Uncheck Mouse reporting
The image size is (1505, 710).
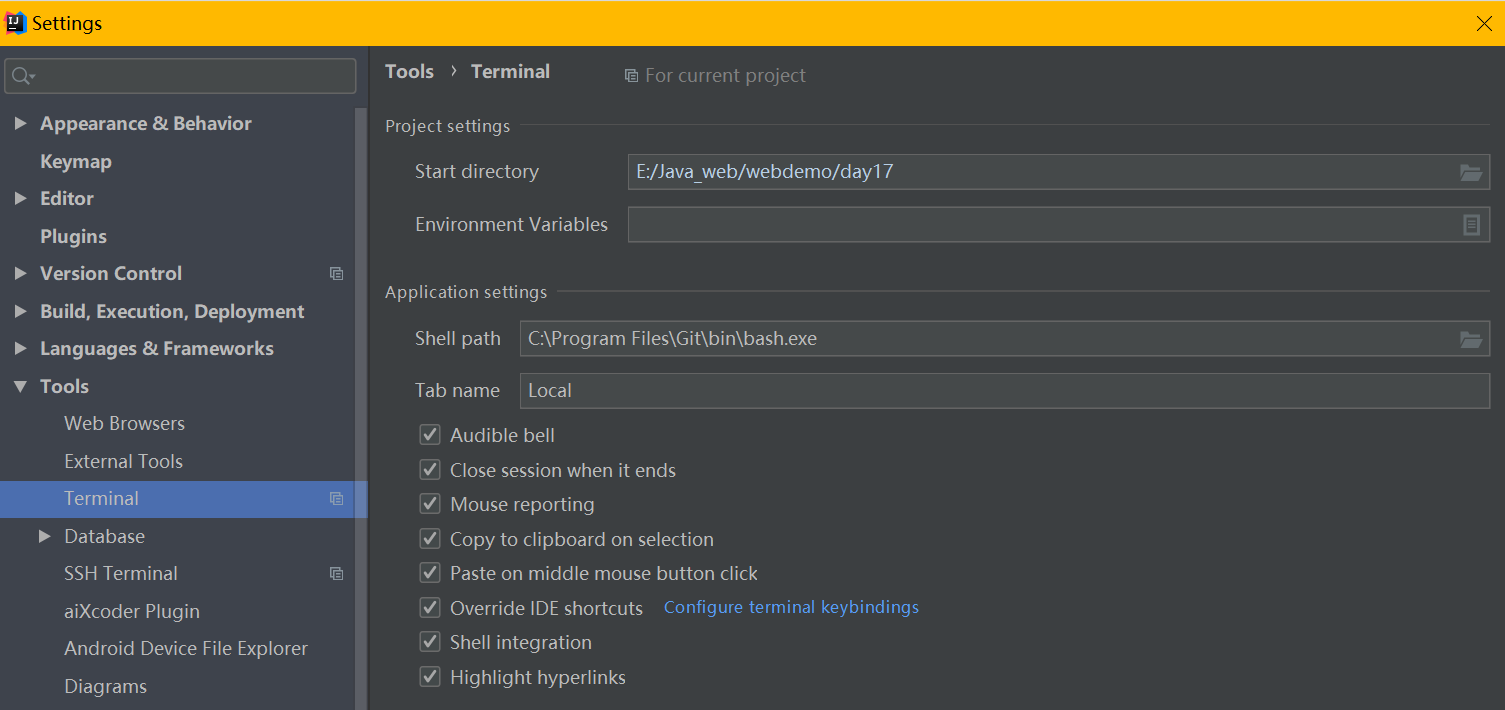tap(429, 504)
